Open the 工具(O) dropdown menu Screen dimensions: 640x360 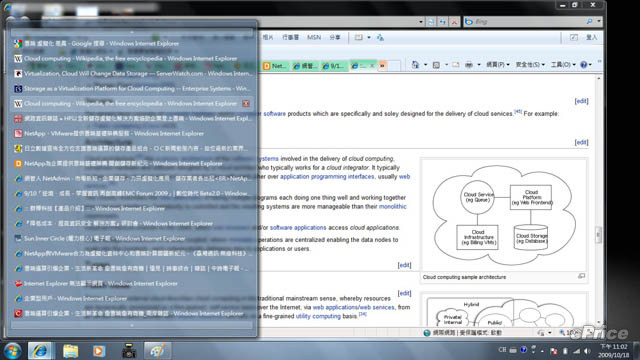[563, 65]
